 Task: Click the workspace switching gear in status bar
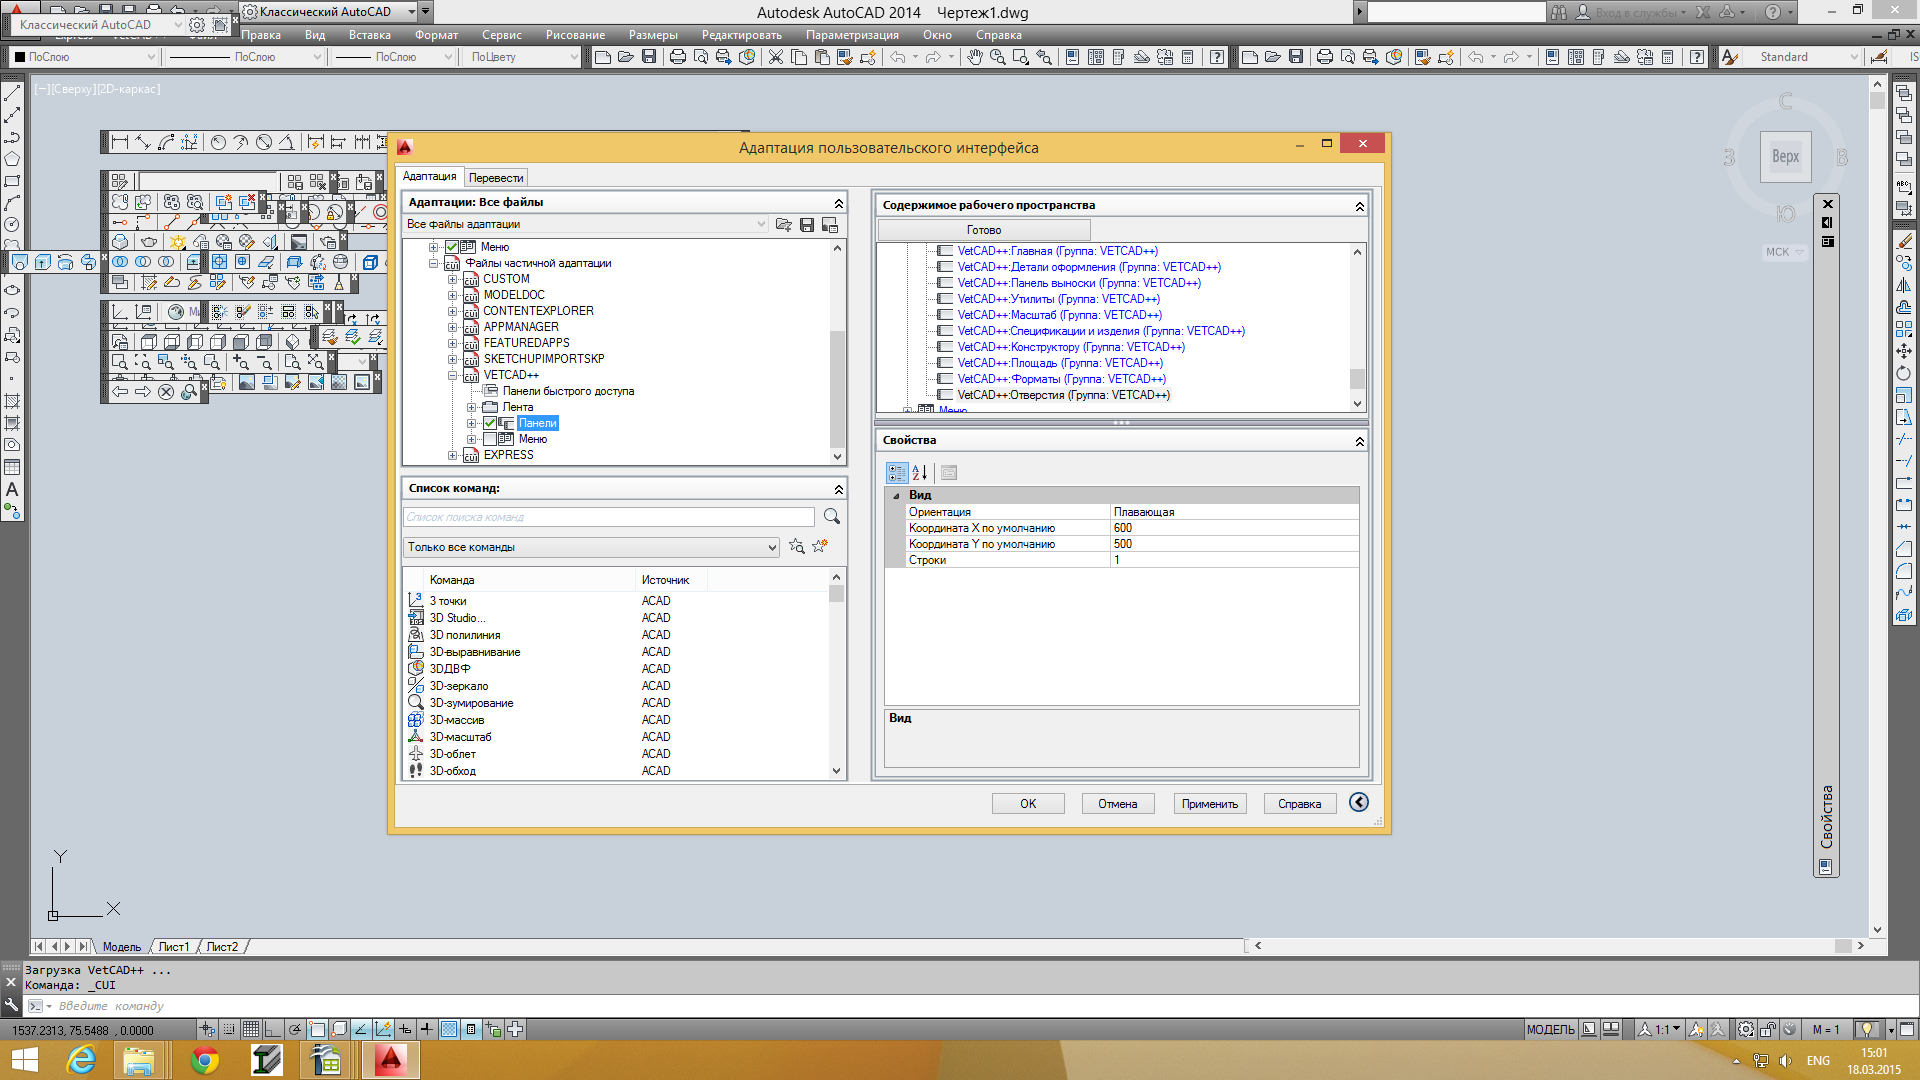(1745, 1029)
